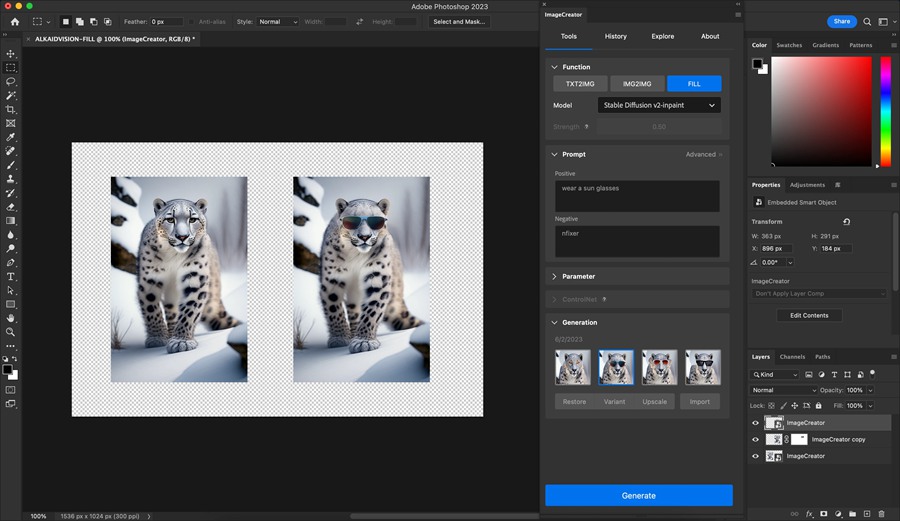Toggle lock image pixels

[x=783, y=406]
